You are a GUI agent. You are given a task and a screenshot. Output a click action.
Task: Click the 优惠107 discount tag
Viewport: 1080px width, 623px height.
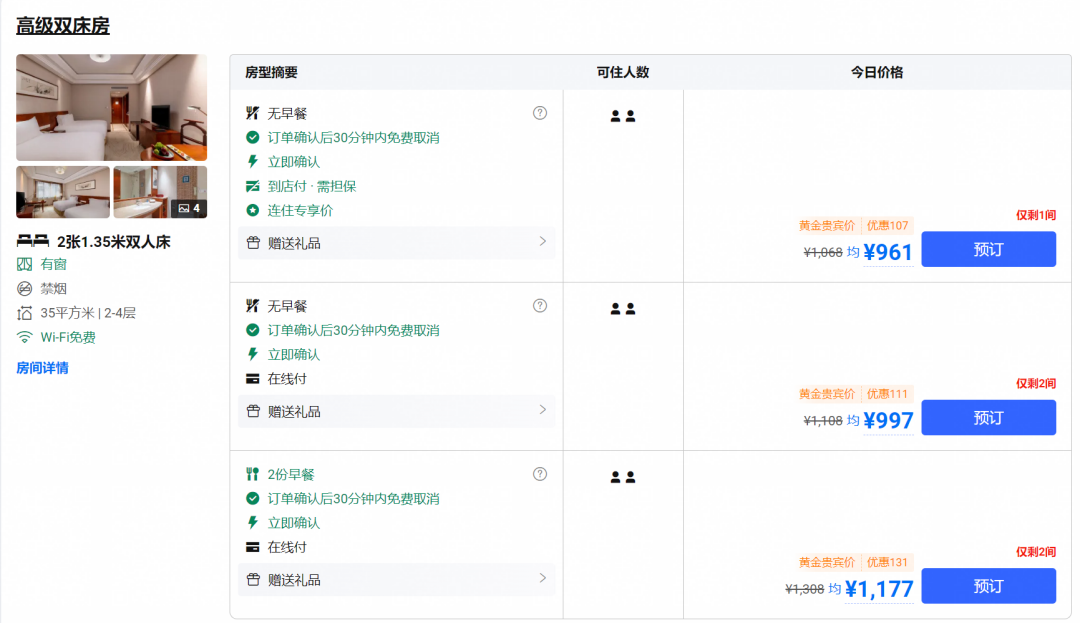click(x=887, y=225)
